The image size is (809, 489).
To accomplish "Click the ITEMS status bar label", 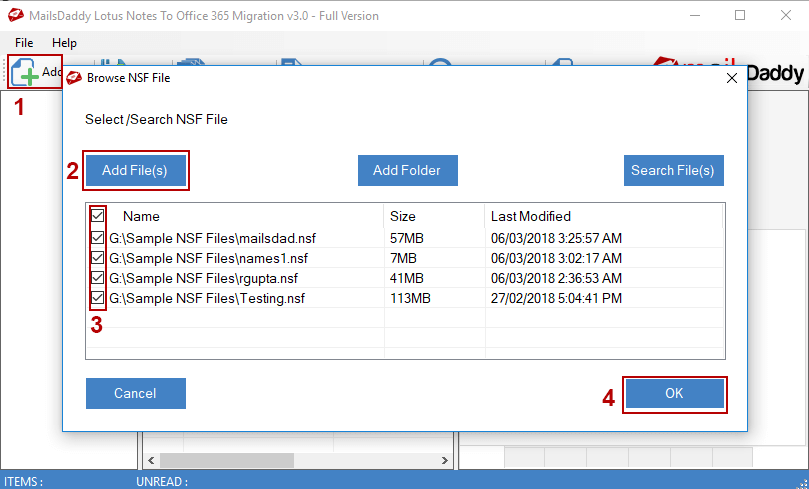I will tap(23, 482).
